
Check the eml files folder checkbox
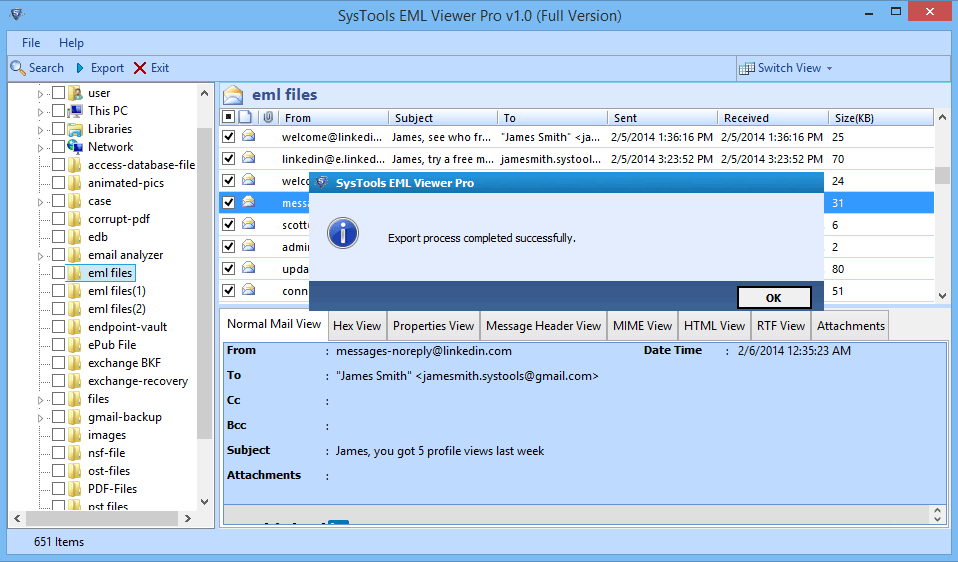pyautogui.click(x=59, y=272)
